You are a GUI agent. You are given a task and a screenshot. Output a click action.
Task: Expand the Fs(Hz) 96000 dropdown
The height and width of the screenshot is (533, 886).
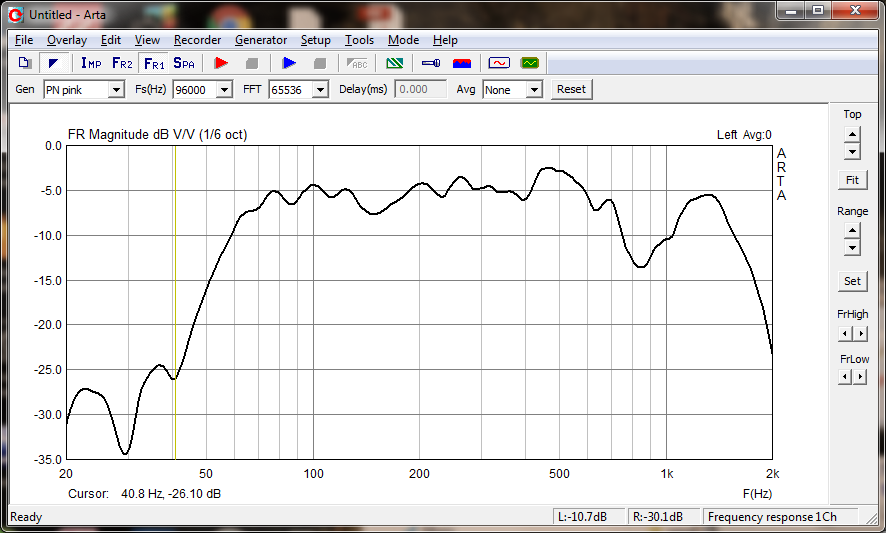point(224,90)
